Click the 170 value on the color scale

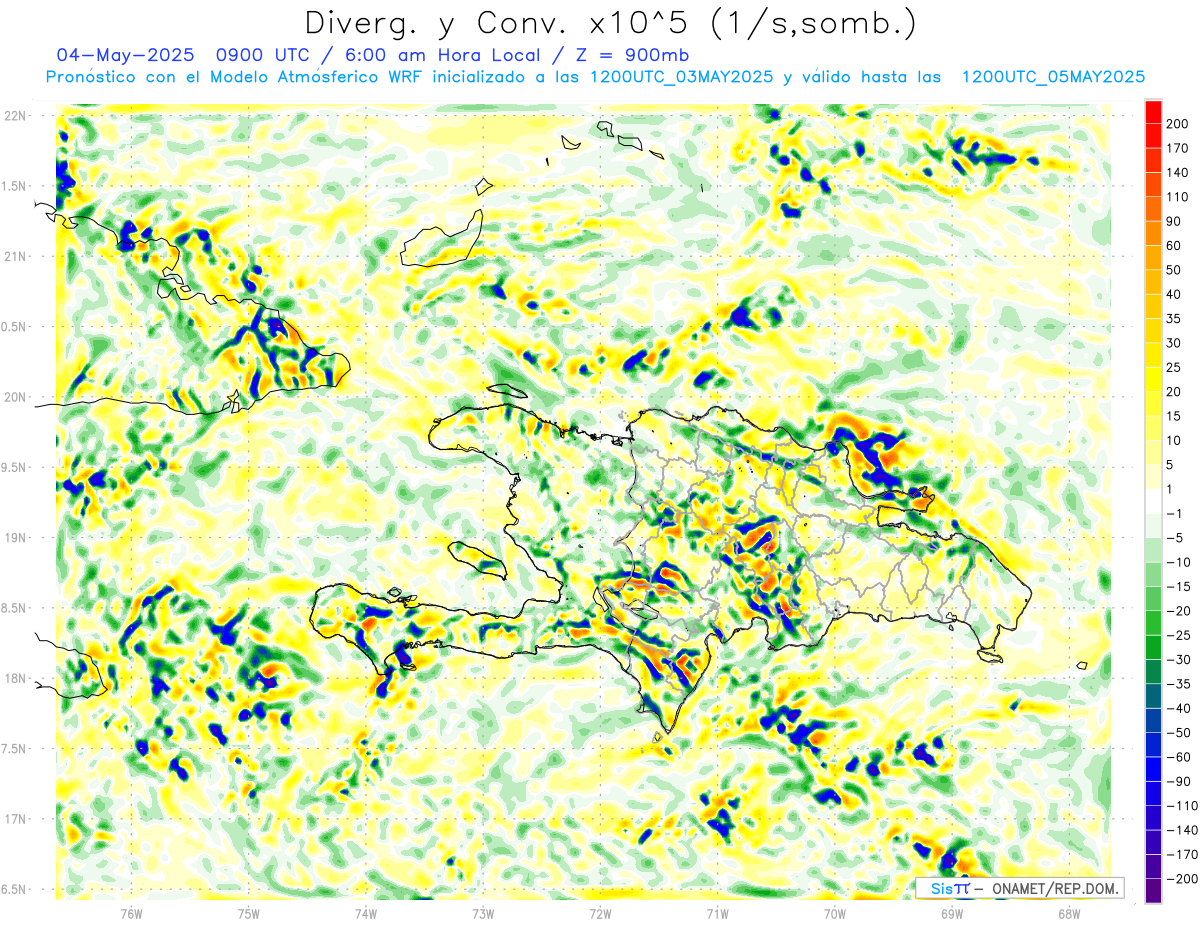coord(1179,148)
